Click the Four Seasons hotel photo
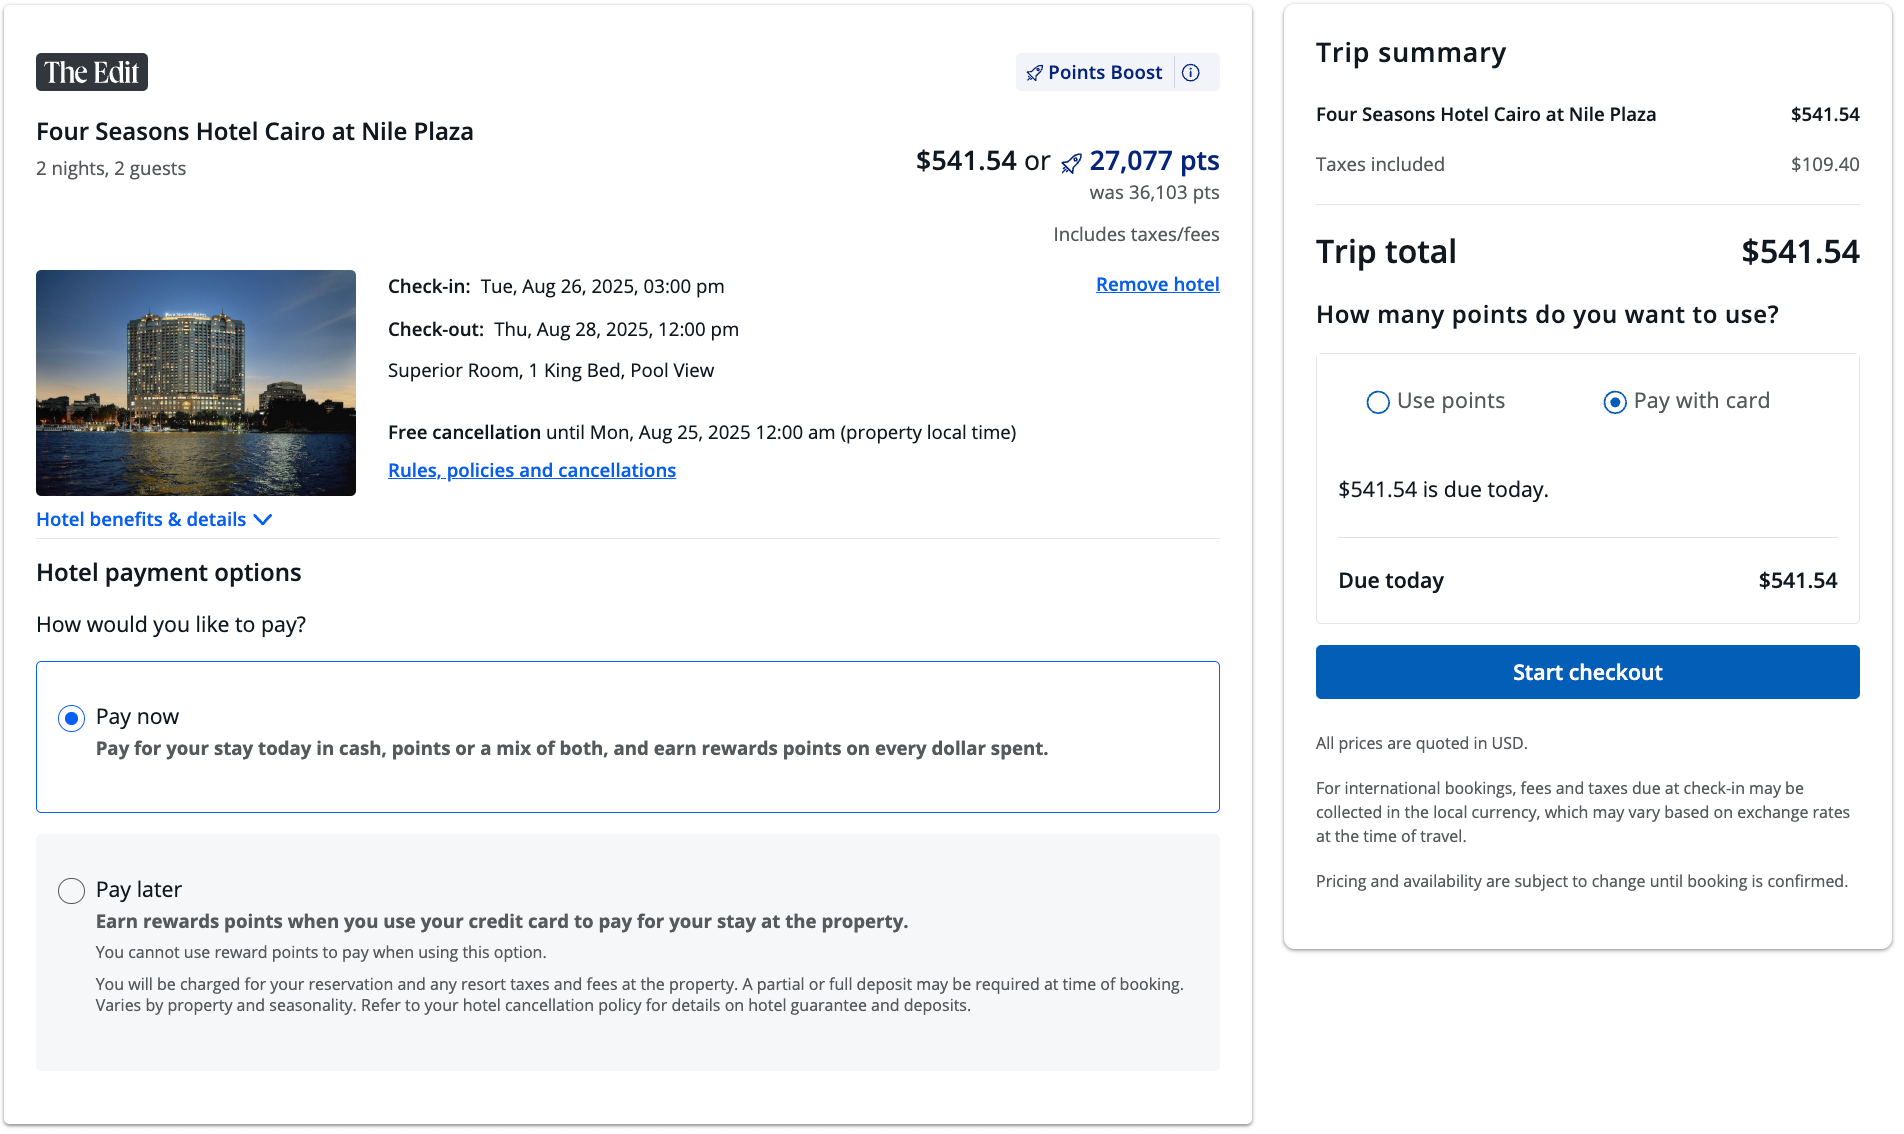Viewport: 1904px width, 1134px height. pyautogui.click(x=196, y=383)
